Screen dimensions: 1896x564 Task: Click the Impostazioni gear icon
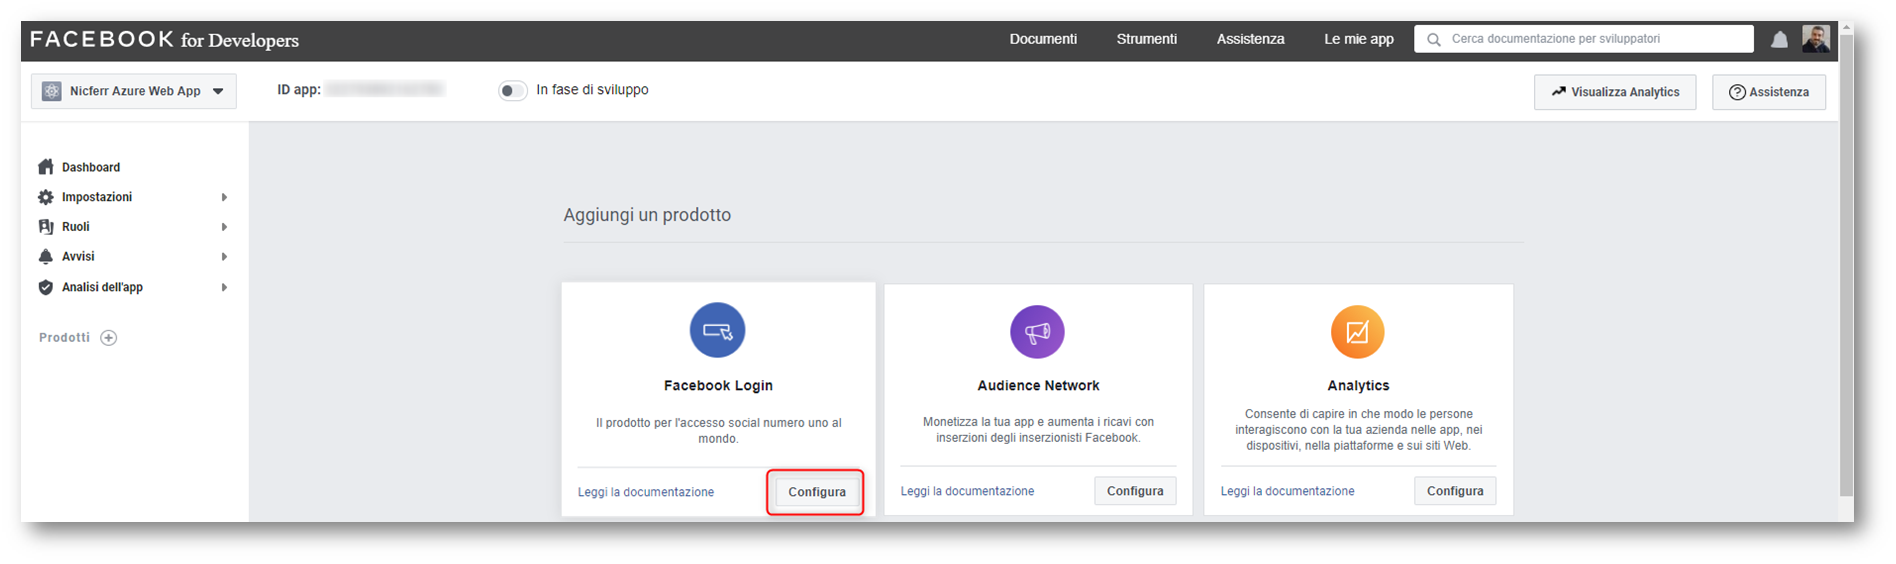(46, 197)
